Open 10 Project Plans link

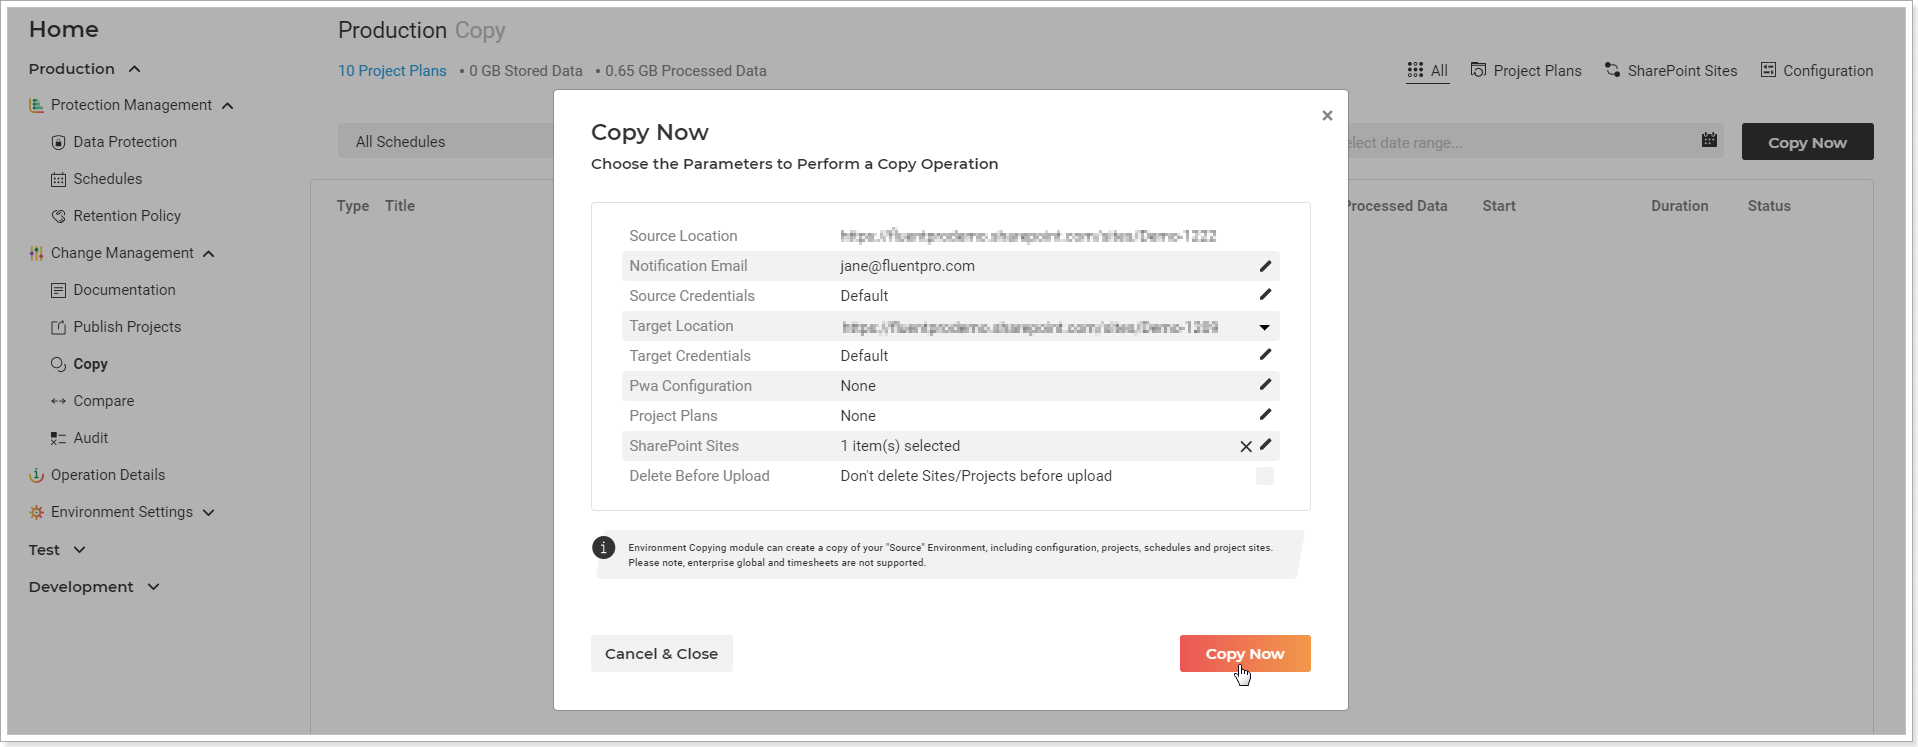pos(392,71)
